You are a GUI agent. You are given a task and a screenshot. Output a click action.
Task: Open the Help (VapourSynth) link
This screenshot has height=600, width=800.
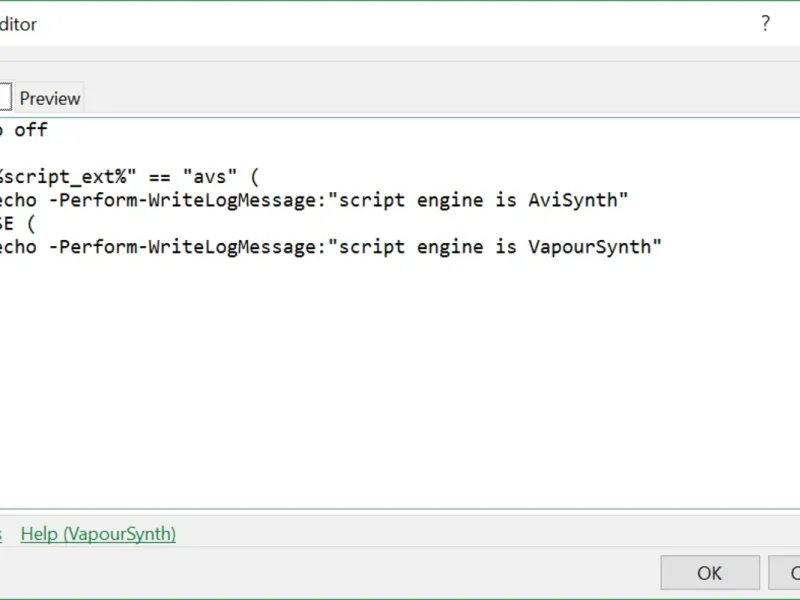pyautogui.click(x=98, y=534)
